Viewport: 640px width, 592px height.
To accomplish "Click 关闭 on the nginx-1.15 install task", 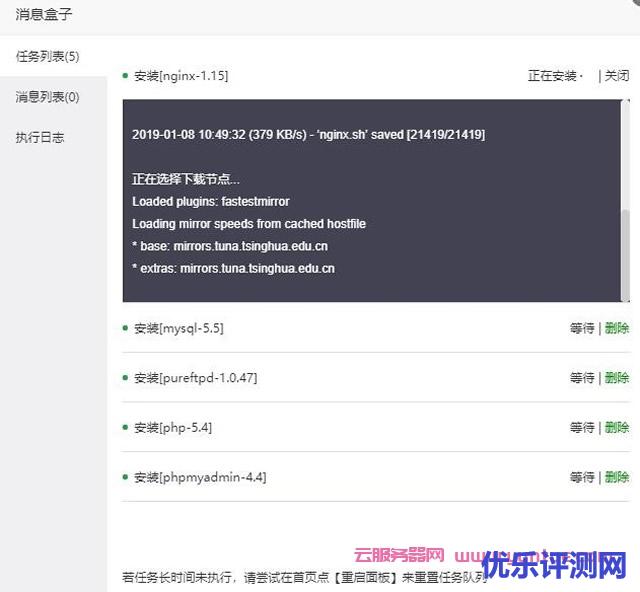I will pyautogui.click(x=617, y=76).
